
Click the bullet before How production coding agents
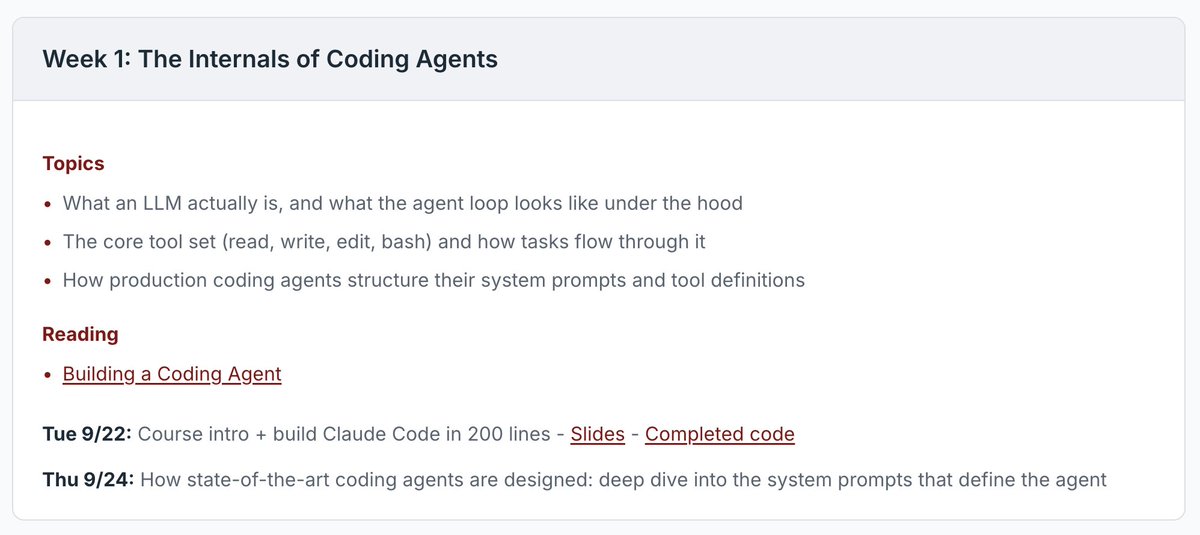pyautogui.click(x=49, y=281)
